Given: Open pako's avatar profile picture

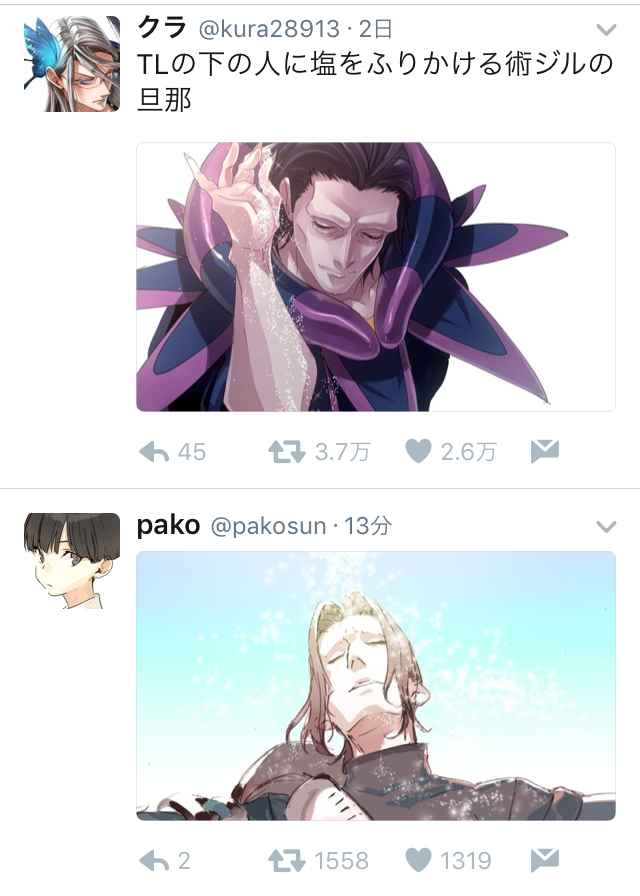Looking at the screenshot, I should (x=72, y=561).
